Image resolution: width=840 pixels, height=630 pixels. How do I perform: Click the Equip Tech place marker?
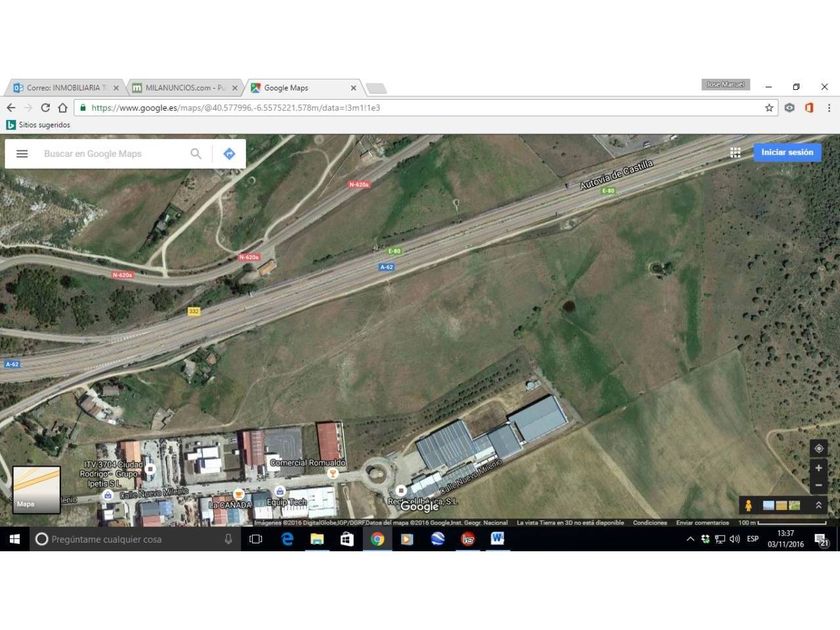tap(280, 491)
